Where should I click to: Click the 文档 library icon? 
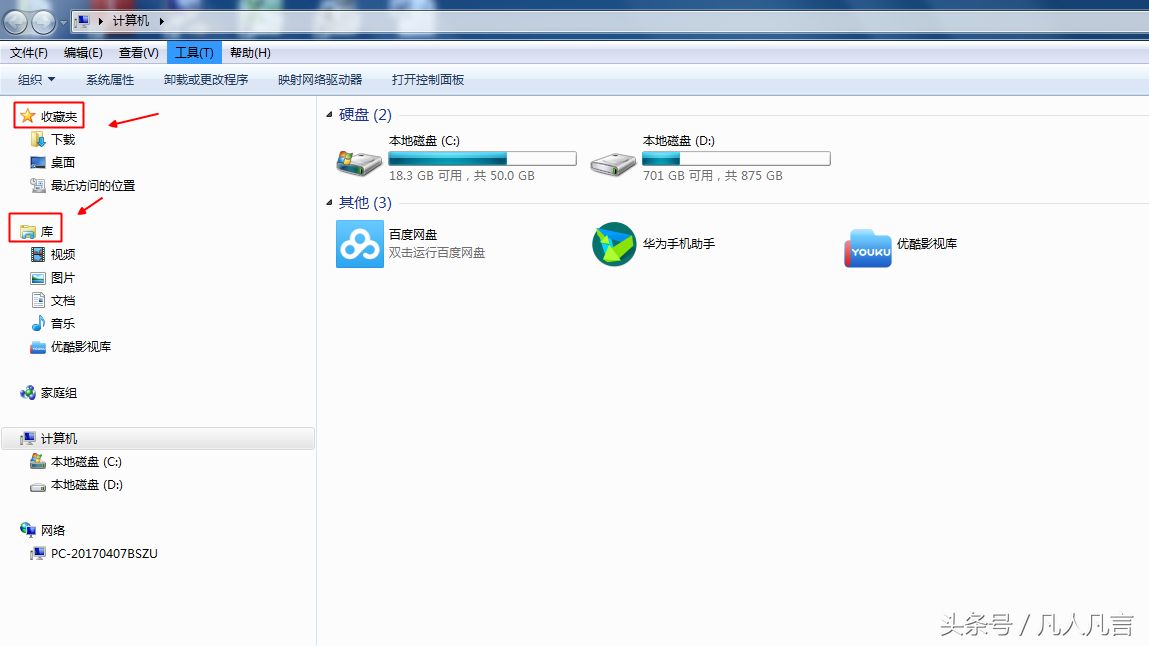(38, 300)
